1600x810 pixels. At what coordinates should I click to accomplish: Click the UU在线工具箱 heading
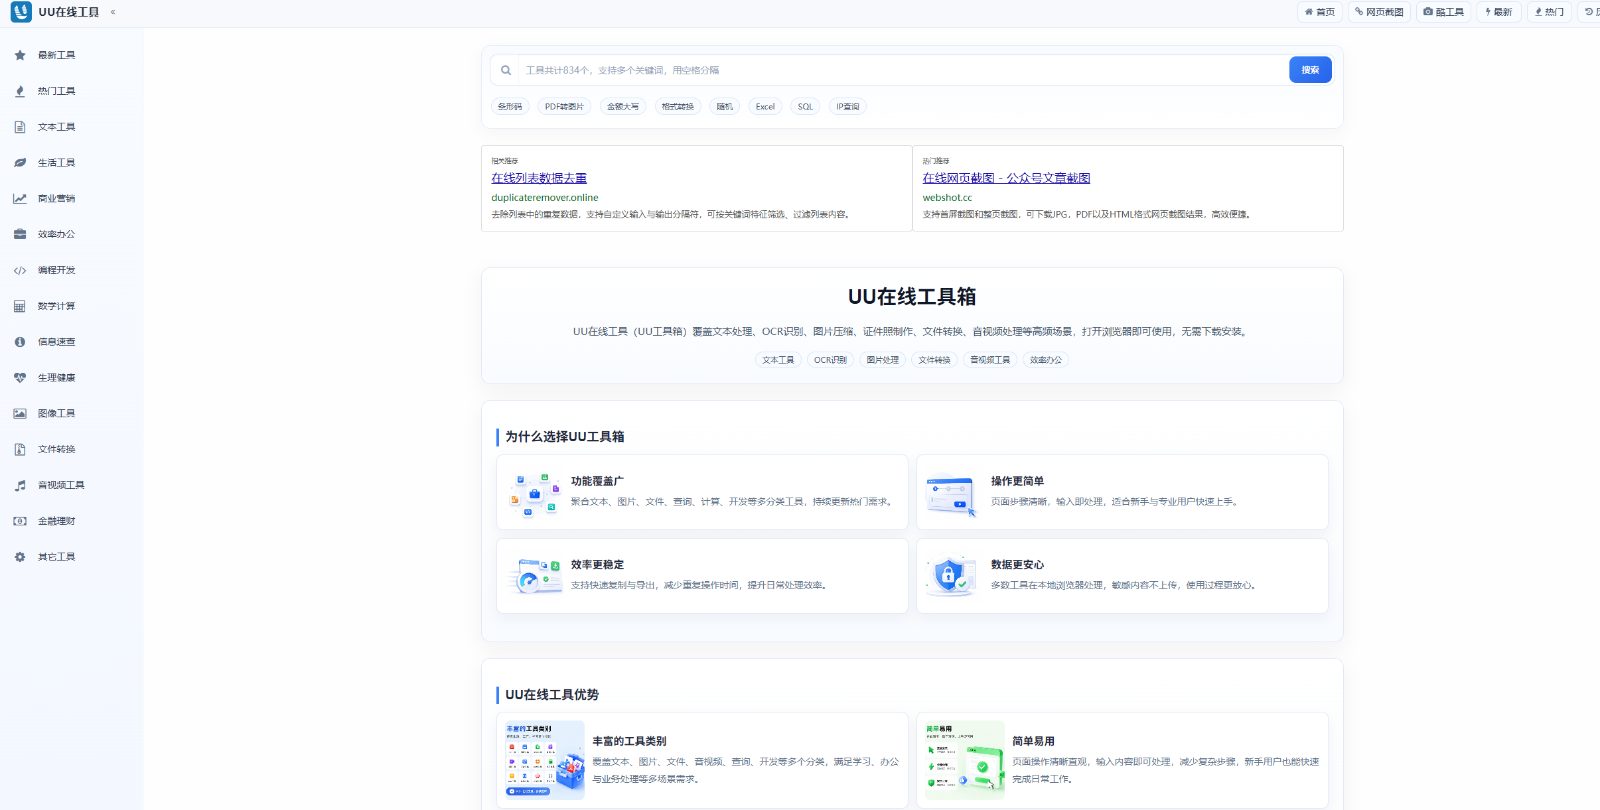912,297
